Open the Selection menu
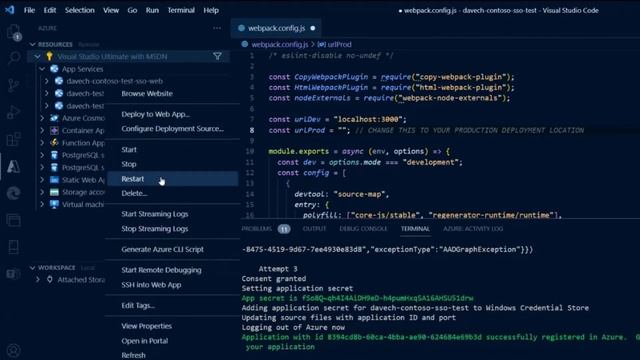Viewport: 640px width, 360px height. click(80, 10)
